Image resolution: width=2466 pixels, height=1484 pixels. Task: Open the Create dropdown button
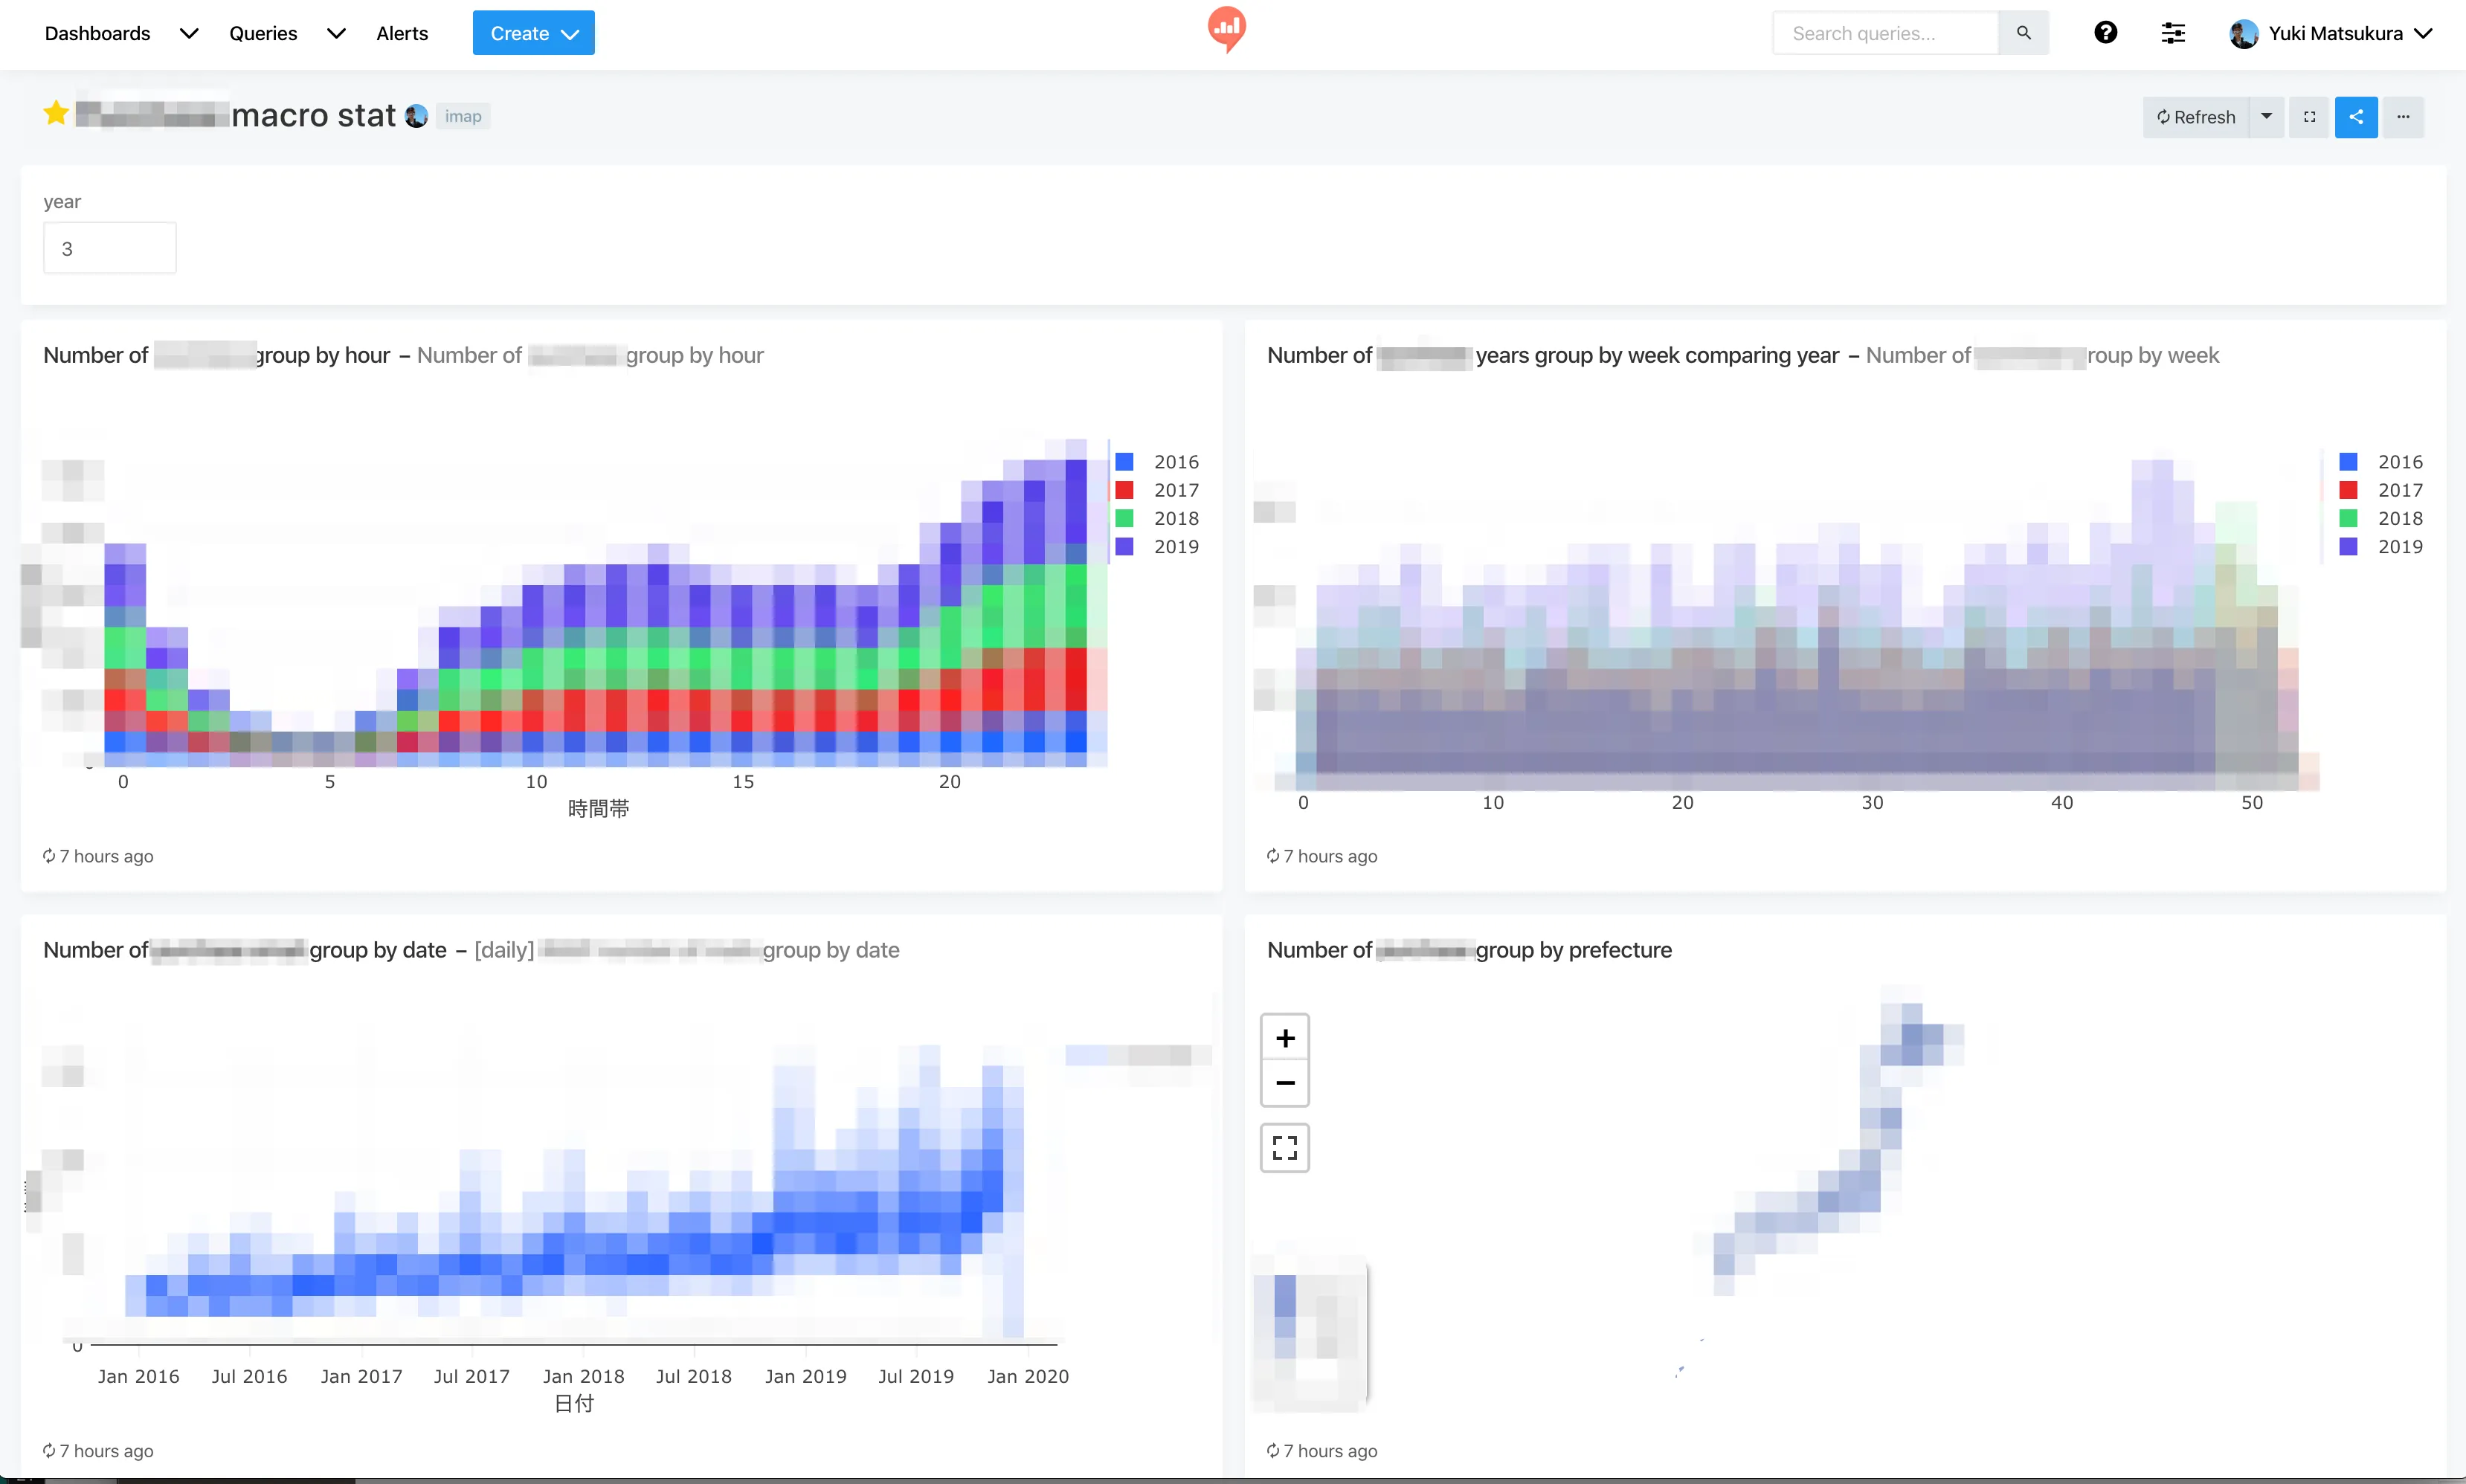coord(533,33)
